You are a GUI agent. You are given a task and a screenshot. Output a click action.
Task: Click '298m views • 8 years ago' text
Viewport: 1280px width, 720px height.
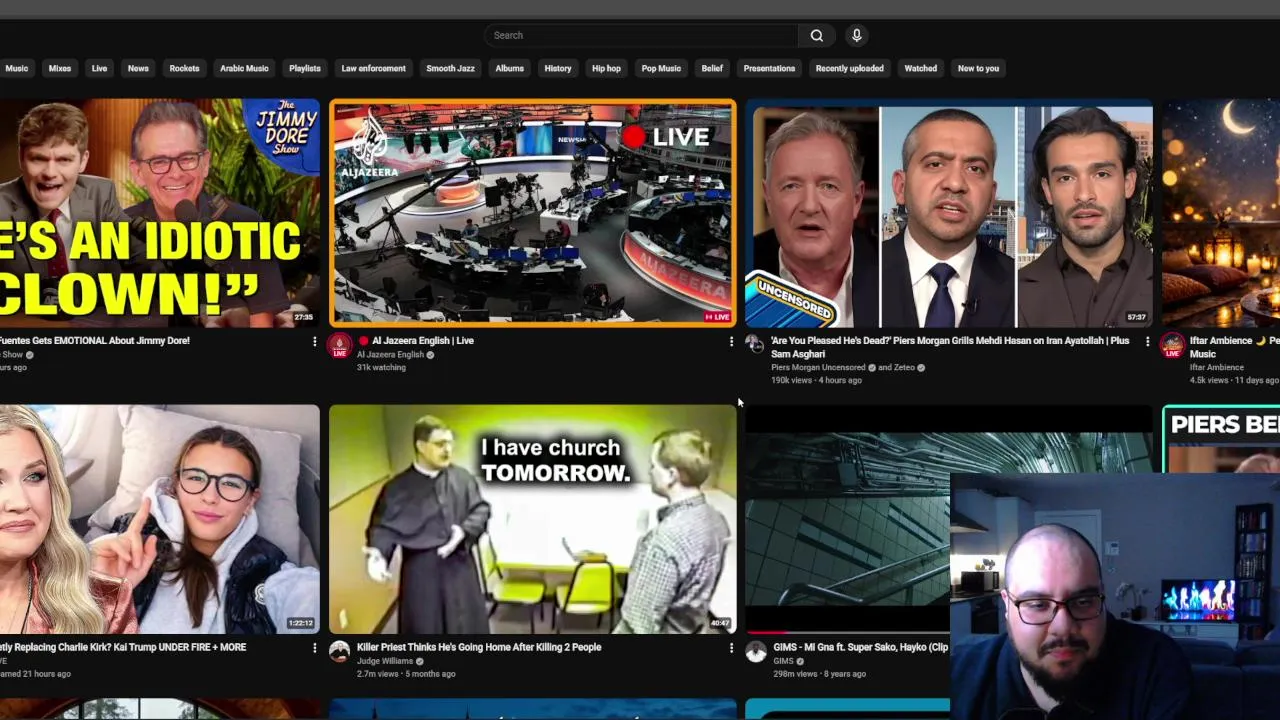(819, 674)
